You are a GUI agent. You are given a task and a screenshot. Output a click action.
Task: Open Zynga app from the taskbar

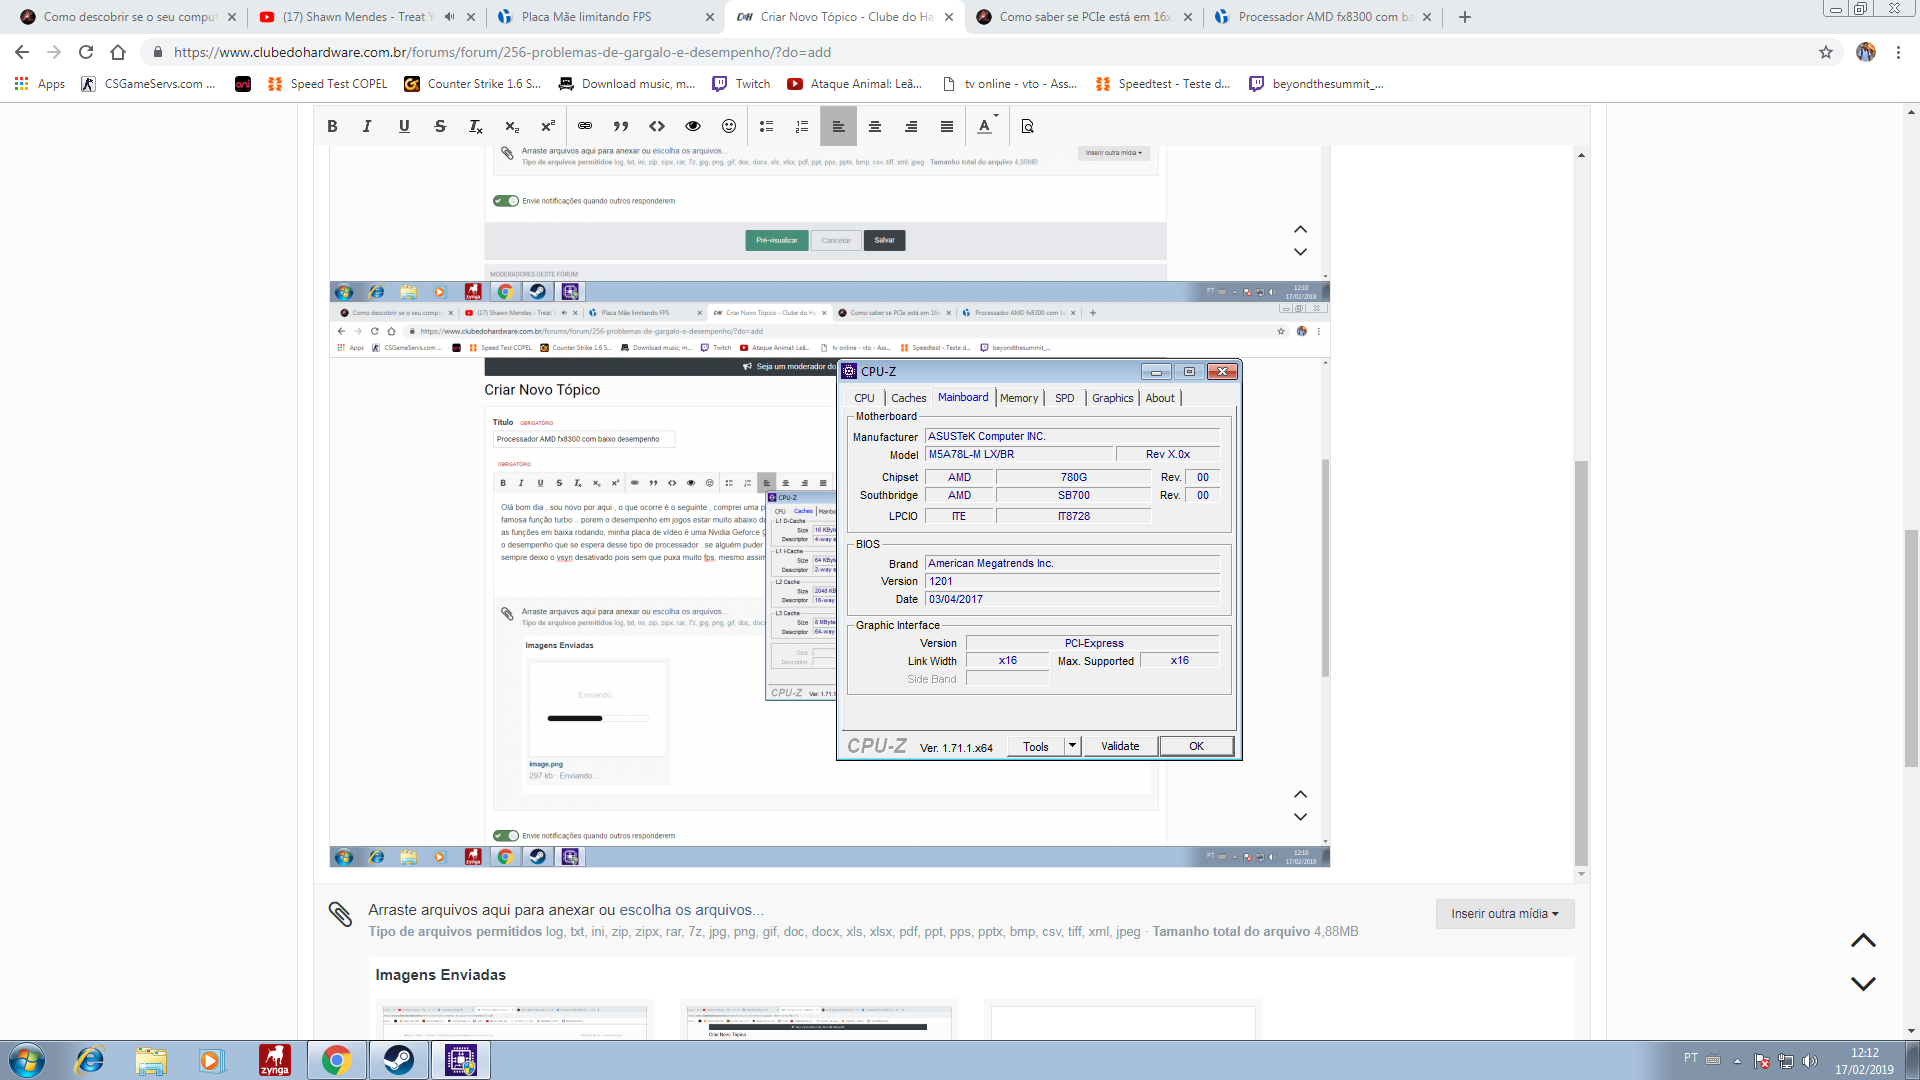coord(274,1060)
